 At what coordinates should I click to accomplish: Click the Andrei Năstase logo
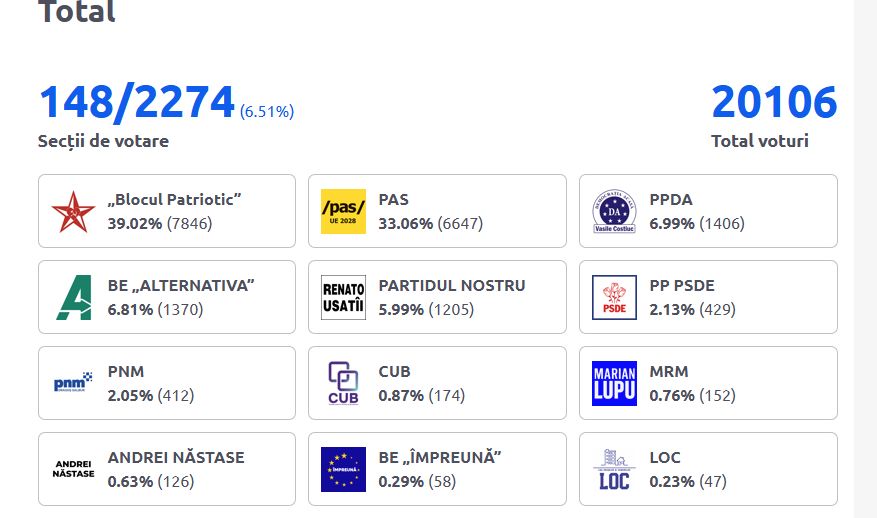(73, 469)
